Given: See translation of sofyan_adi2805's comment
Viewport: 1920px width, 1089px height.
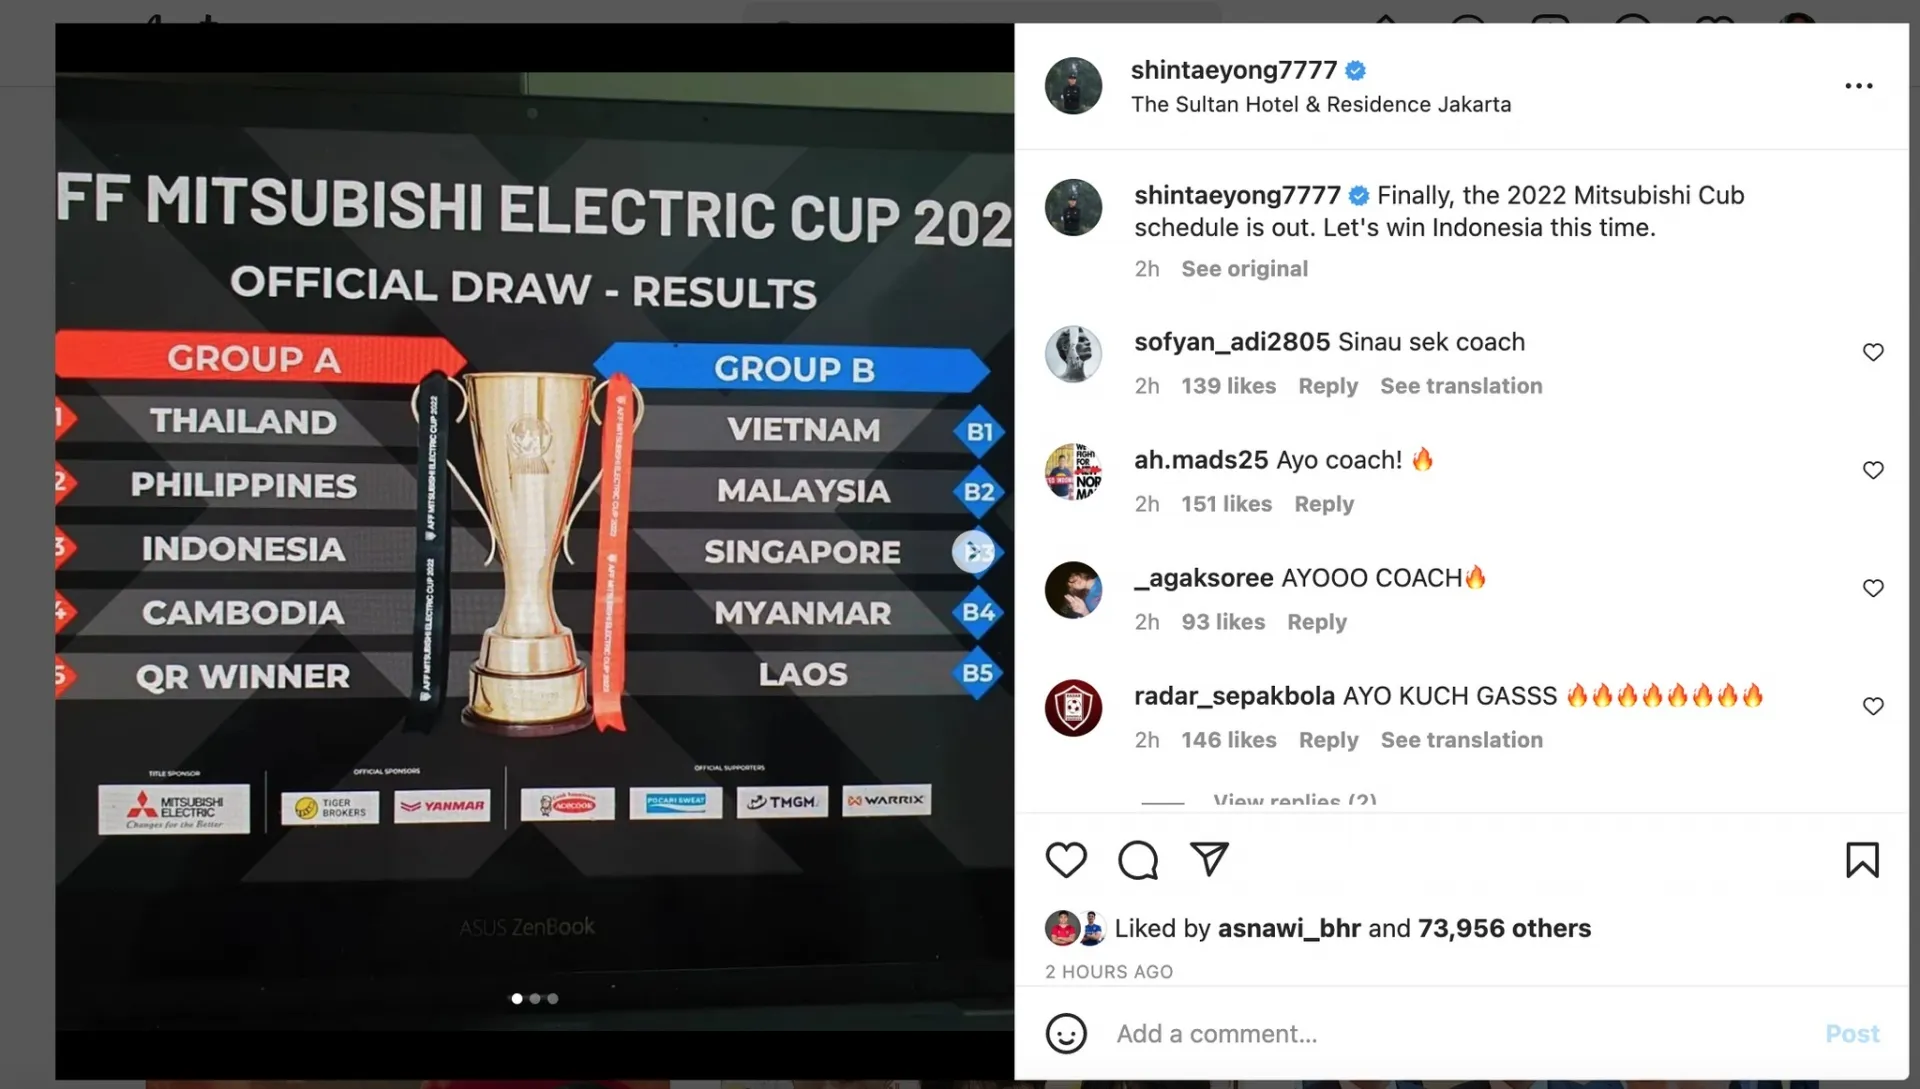Looking at the screenshot, I should click(1461, 386).
